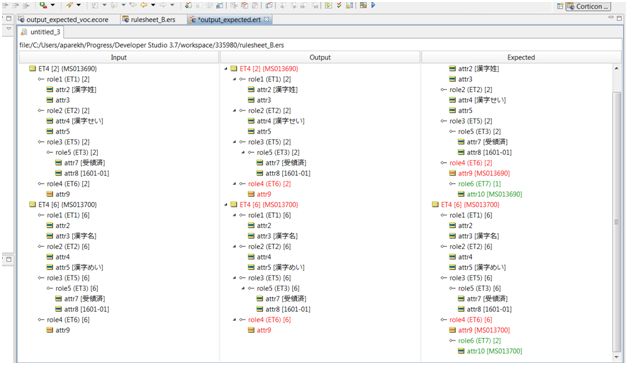Select red attr9 under ET4 [2] in Output
This screenshot has width=628, height=365.
click(x=264, y=194)
